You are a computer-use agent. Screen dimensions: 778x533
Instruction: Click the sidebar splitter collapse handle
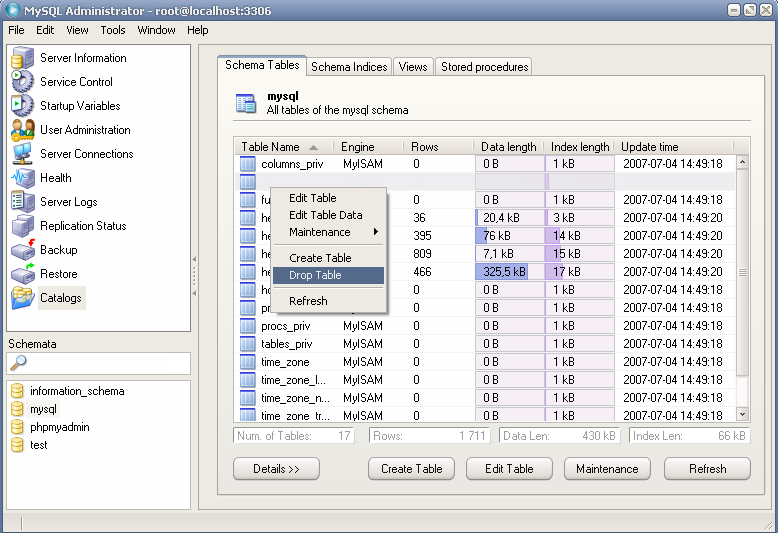(194, 276)
